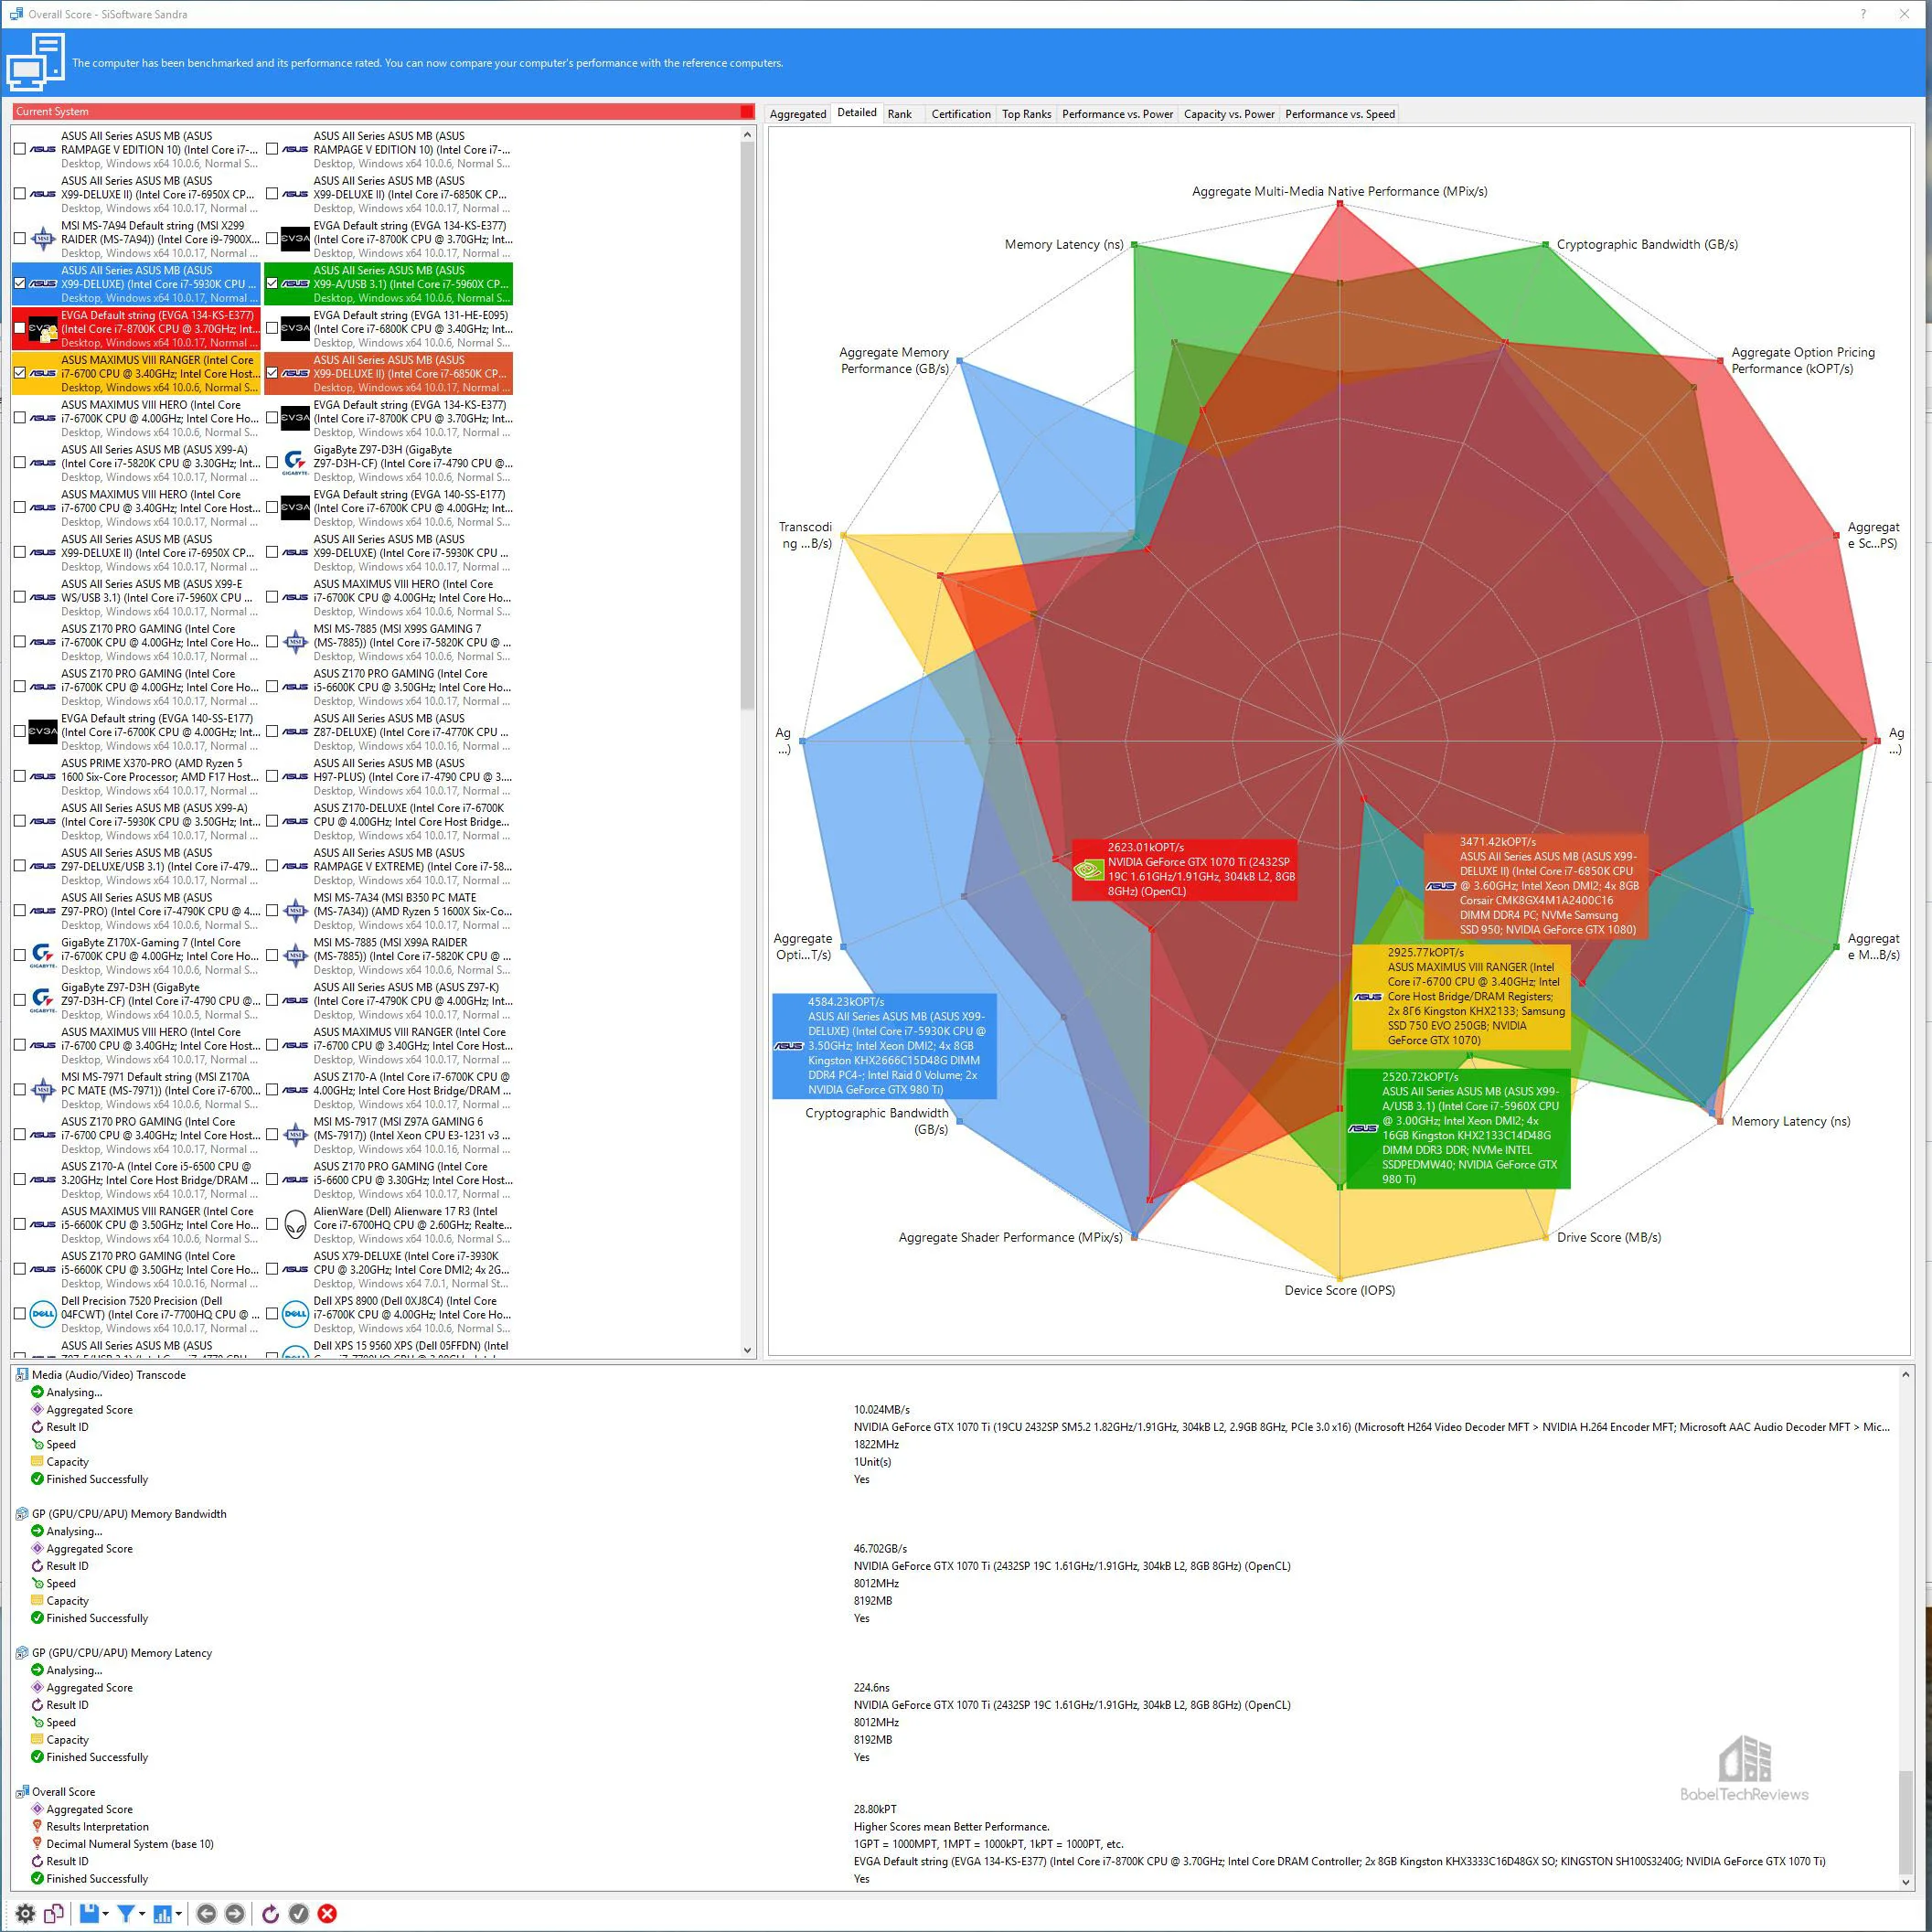Click results panel scroll-up arrow

pos(1906,1375)
